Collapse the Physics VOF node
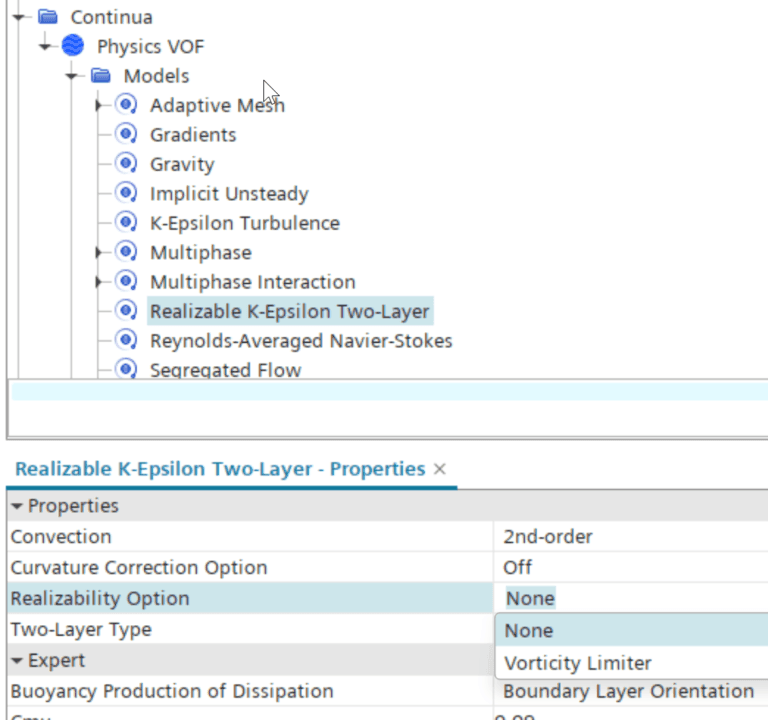This screenshot has height=720, width=768. coord(45,47)
